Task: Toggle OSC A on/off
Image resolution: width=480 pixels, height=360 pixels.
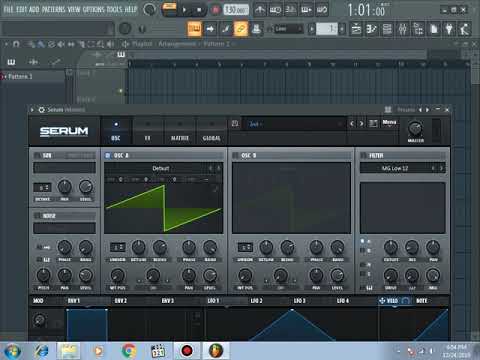Action: click(108, 155)
